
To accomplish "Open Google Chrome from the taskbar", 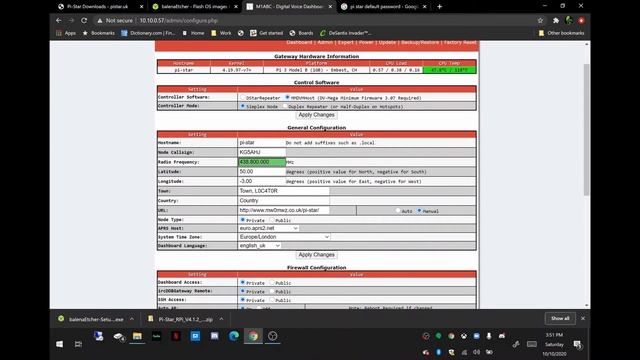I will [x=253, y=336].
